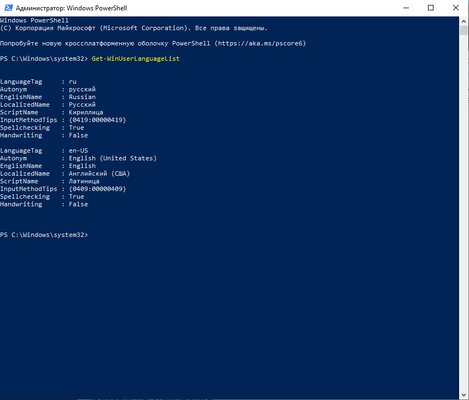This screenshot has height=400, width=469.
Task: Click the https://aka.ms/pscore6 link text
Action: point(260,43)
